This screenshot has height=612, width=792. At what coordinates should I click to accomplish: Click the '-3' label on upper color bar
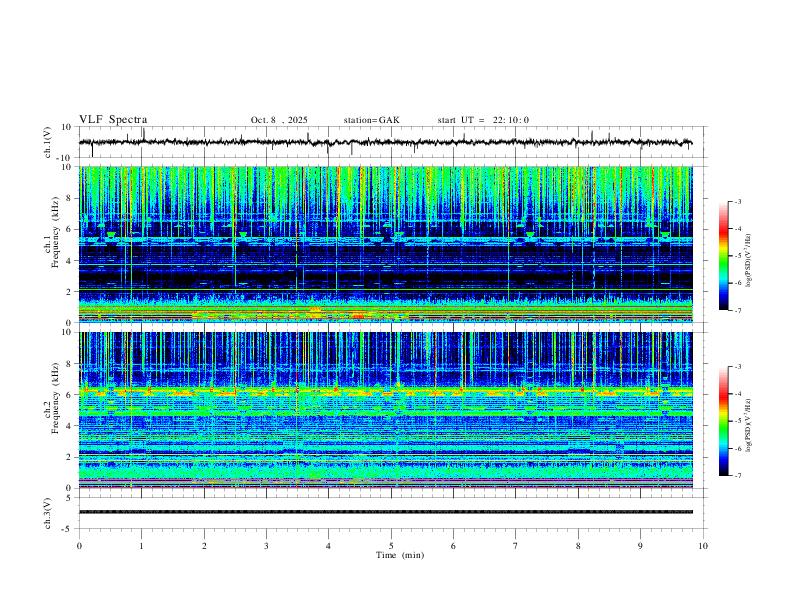point(738,201)
